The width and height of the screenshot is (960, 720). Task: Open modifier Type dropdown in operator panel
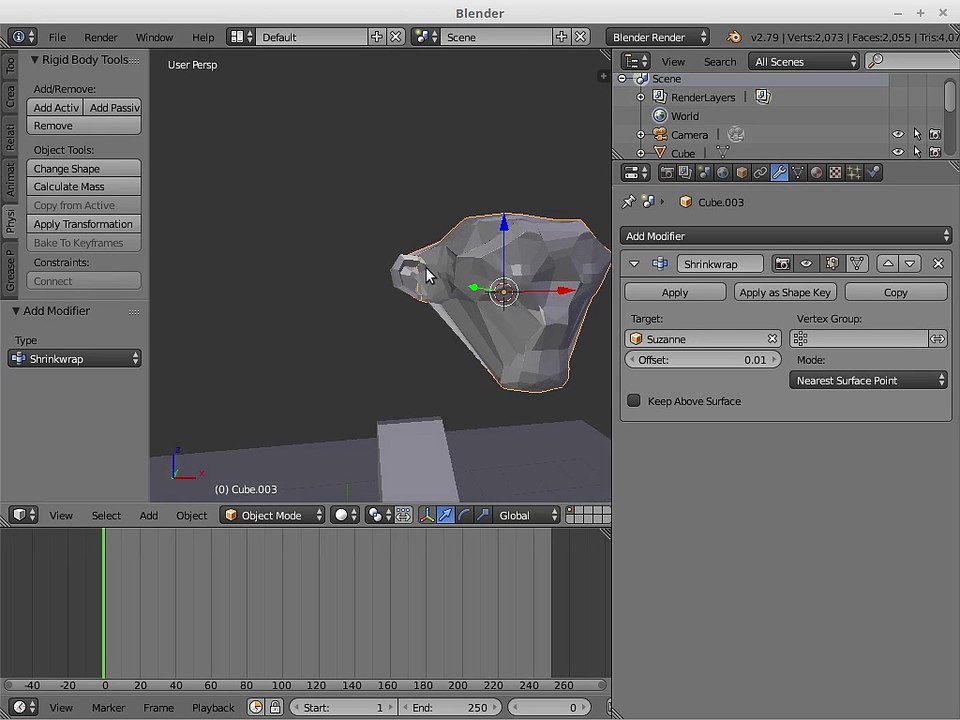(x=75, y=359)
